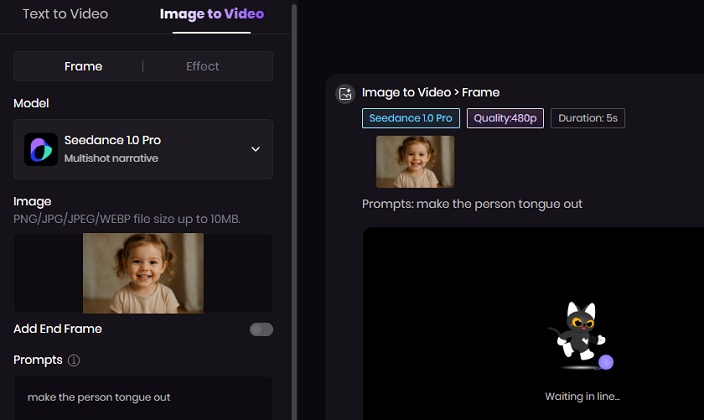This screenshot has width=704, height=420.
Task: Click the Quality:480p tag
Action: (x=505, y=118)
